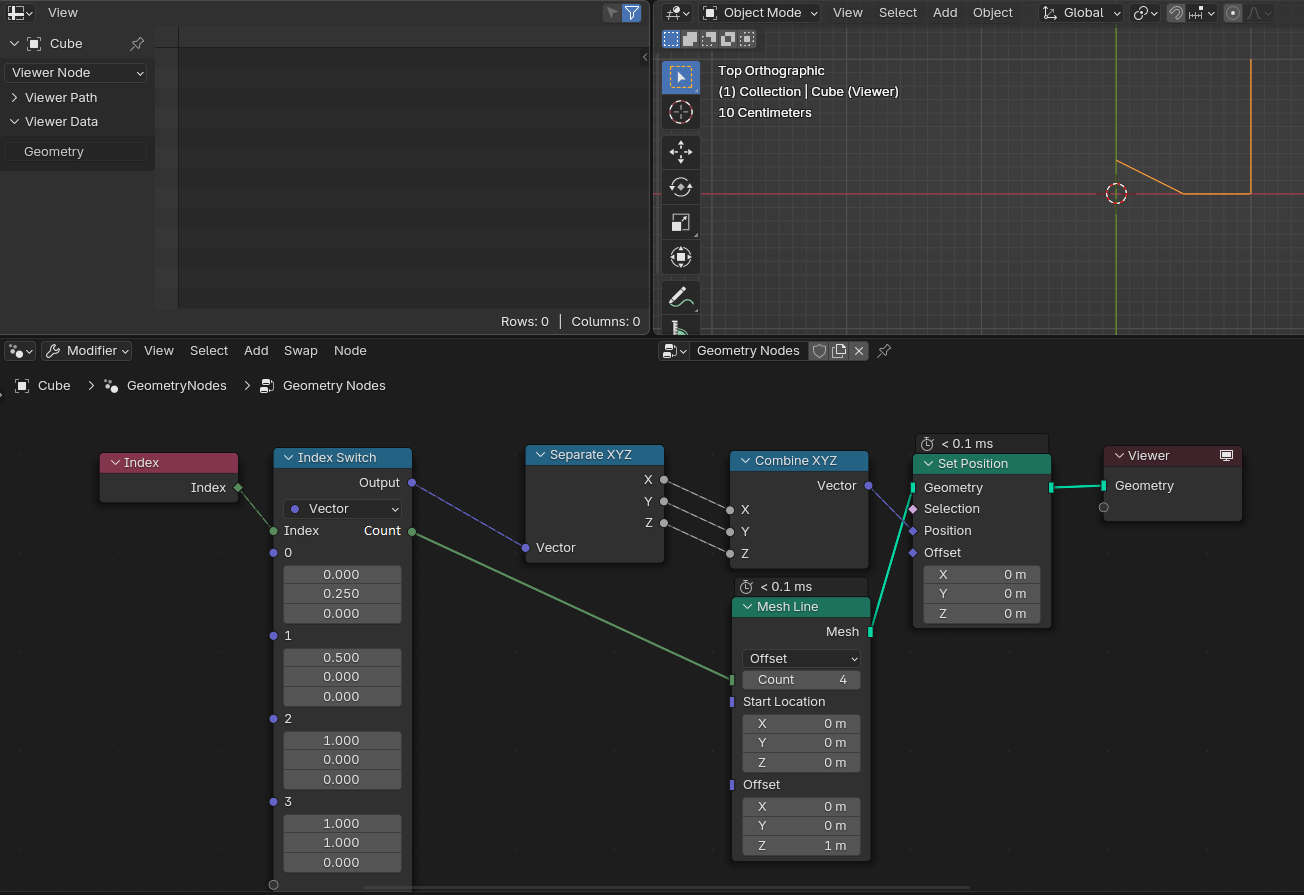Screen dimensions: 1304x895
Task: Activate the 3D Cursor tool
Action: click(x=680, y=112)
